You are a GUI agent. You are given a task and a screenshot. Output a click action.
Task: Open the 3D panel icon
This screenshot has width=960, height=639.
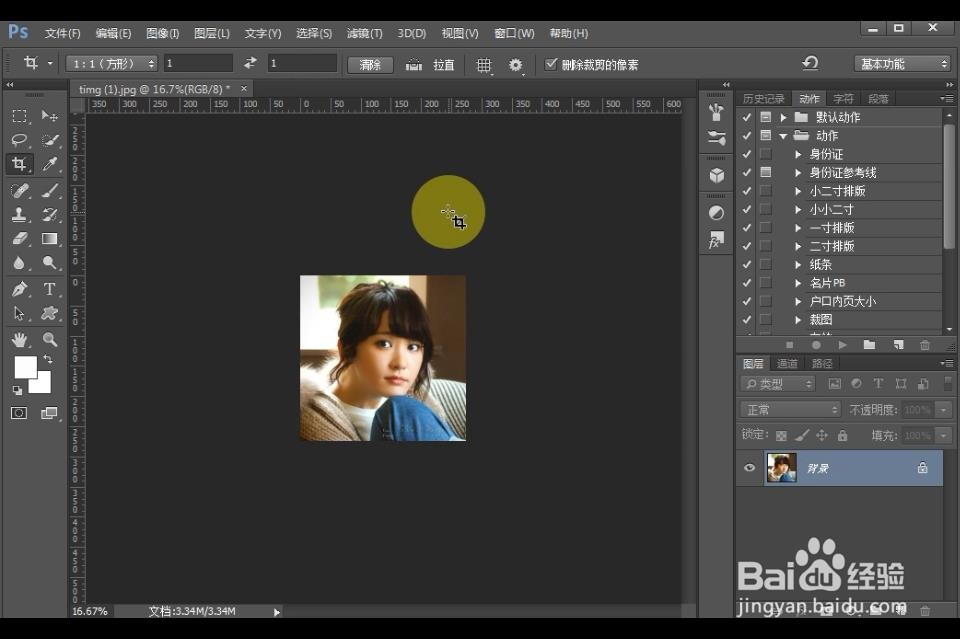(x=716, y=176)
